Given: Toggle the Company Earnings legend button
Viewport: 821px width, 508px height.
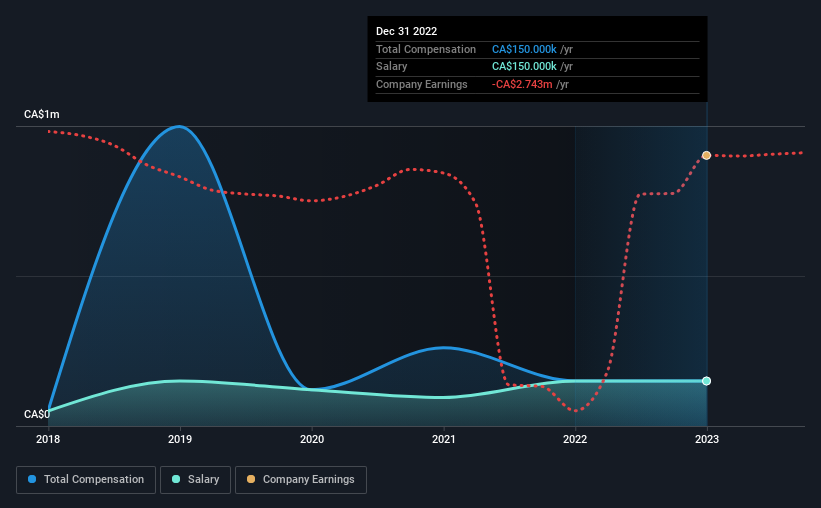Looking at the screenshot, I should click(x=301, y=480).
